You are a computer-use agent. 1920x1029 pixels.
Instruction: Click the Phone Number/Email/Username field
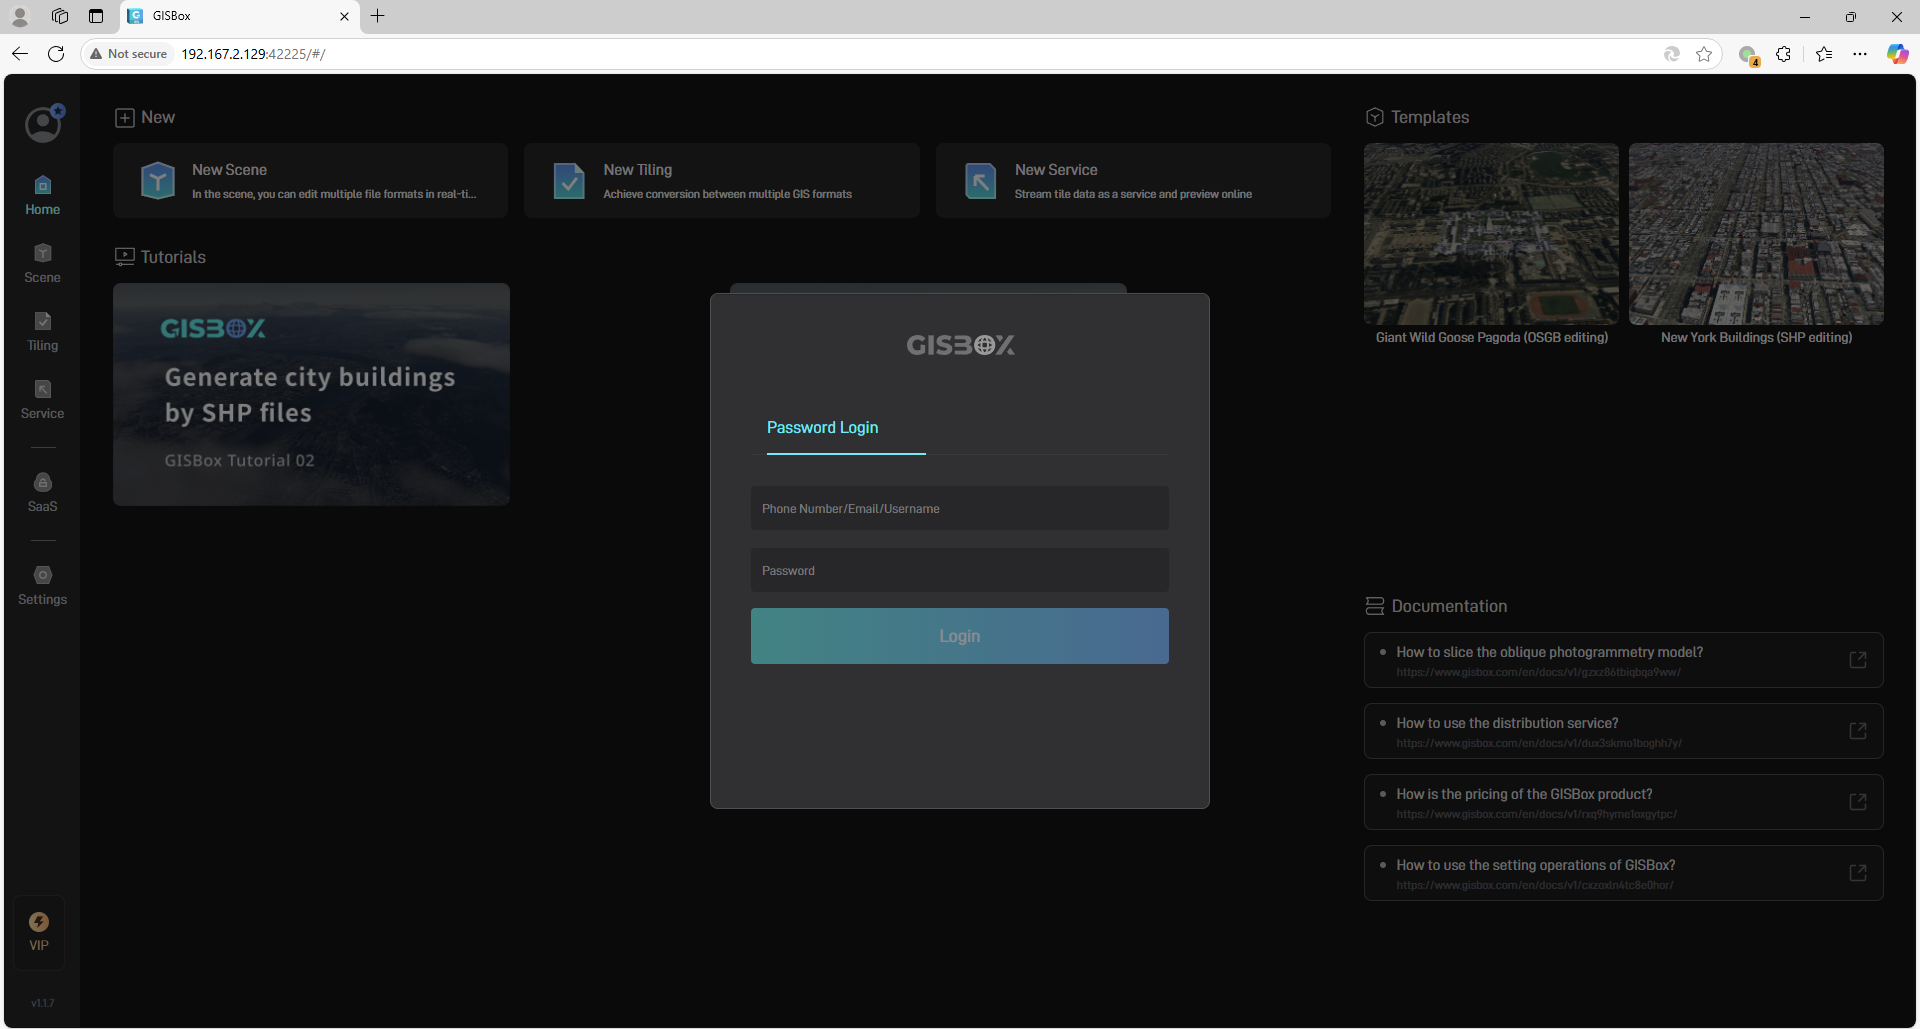(x=960, y=509)
